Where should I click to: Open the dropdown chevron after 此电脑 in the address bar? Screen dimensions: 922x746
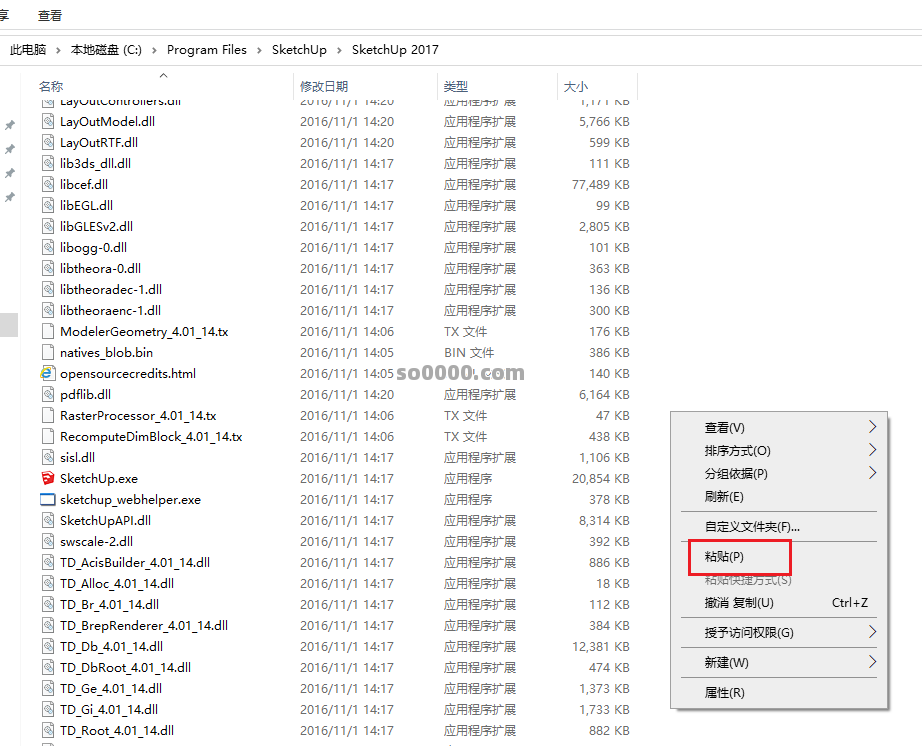[58, 51]
